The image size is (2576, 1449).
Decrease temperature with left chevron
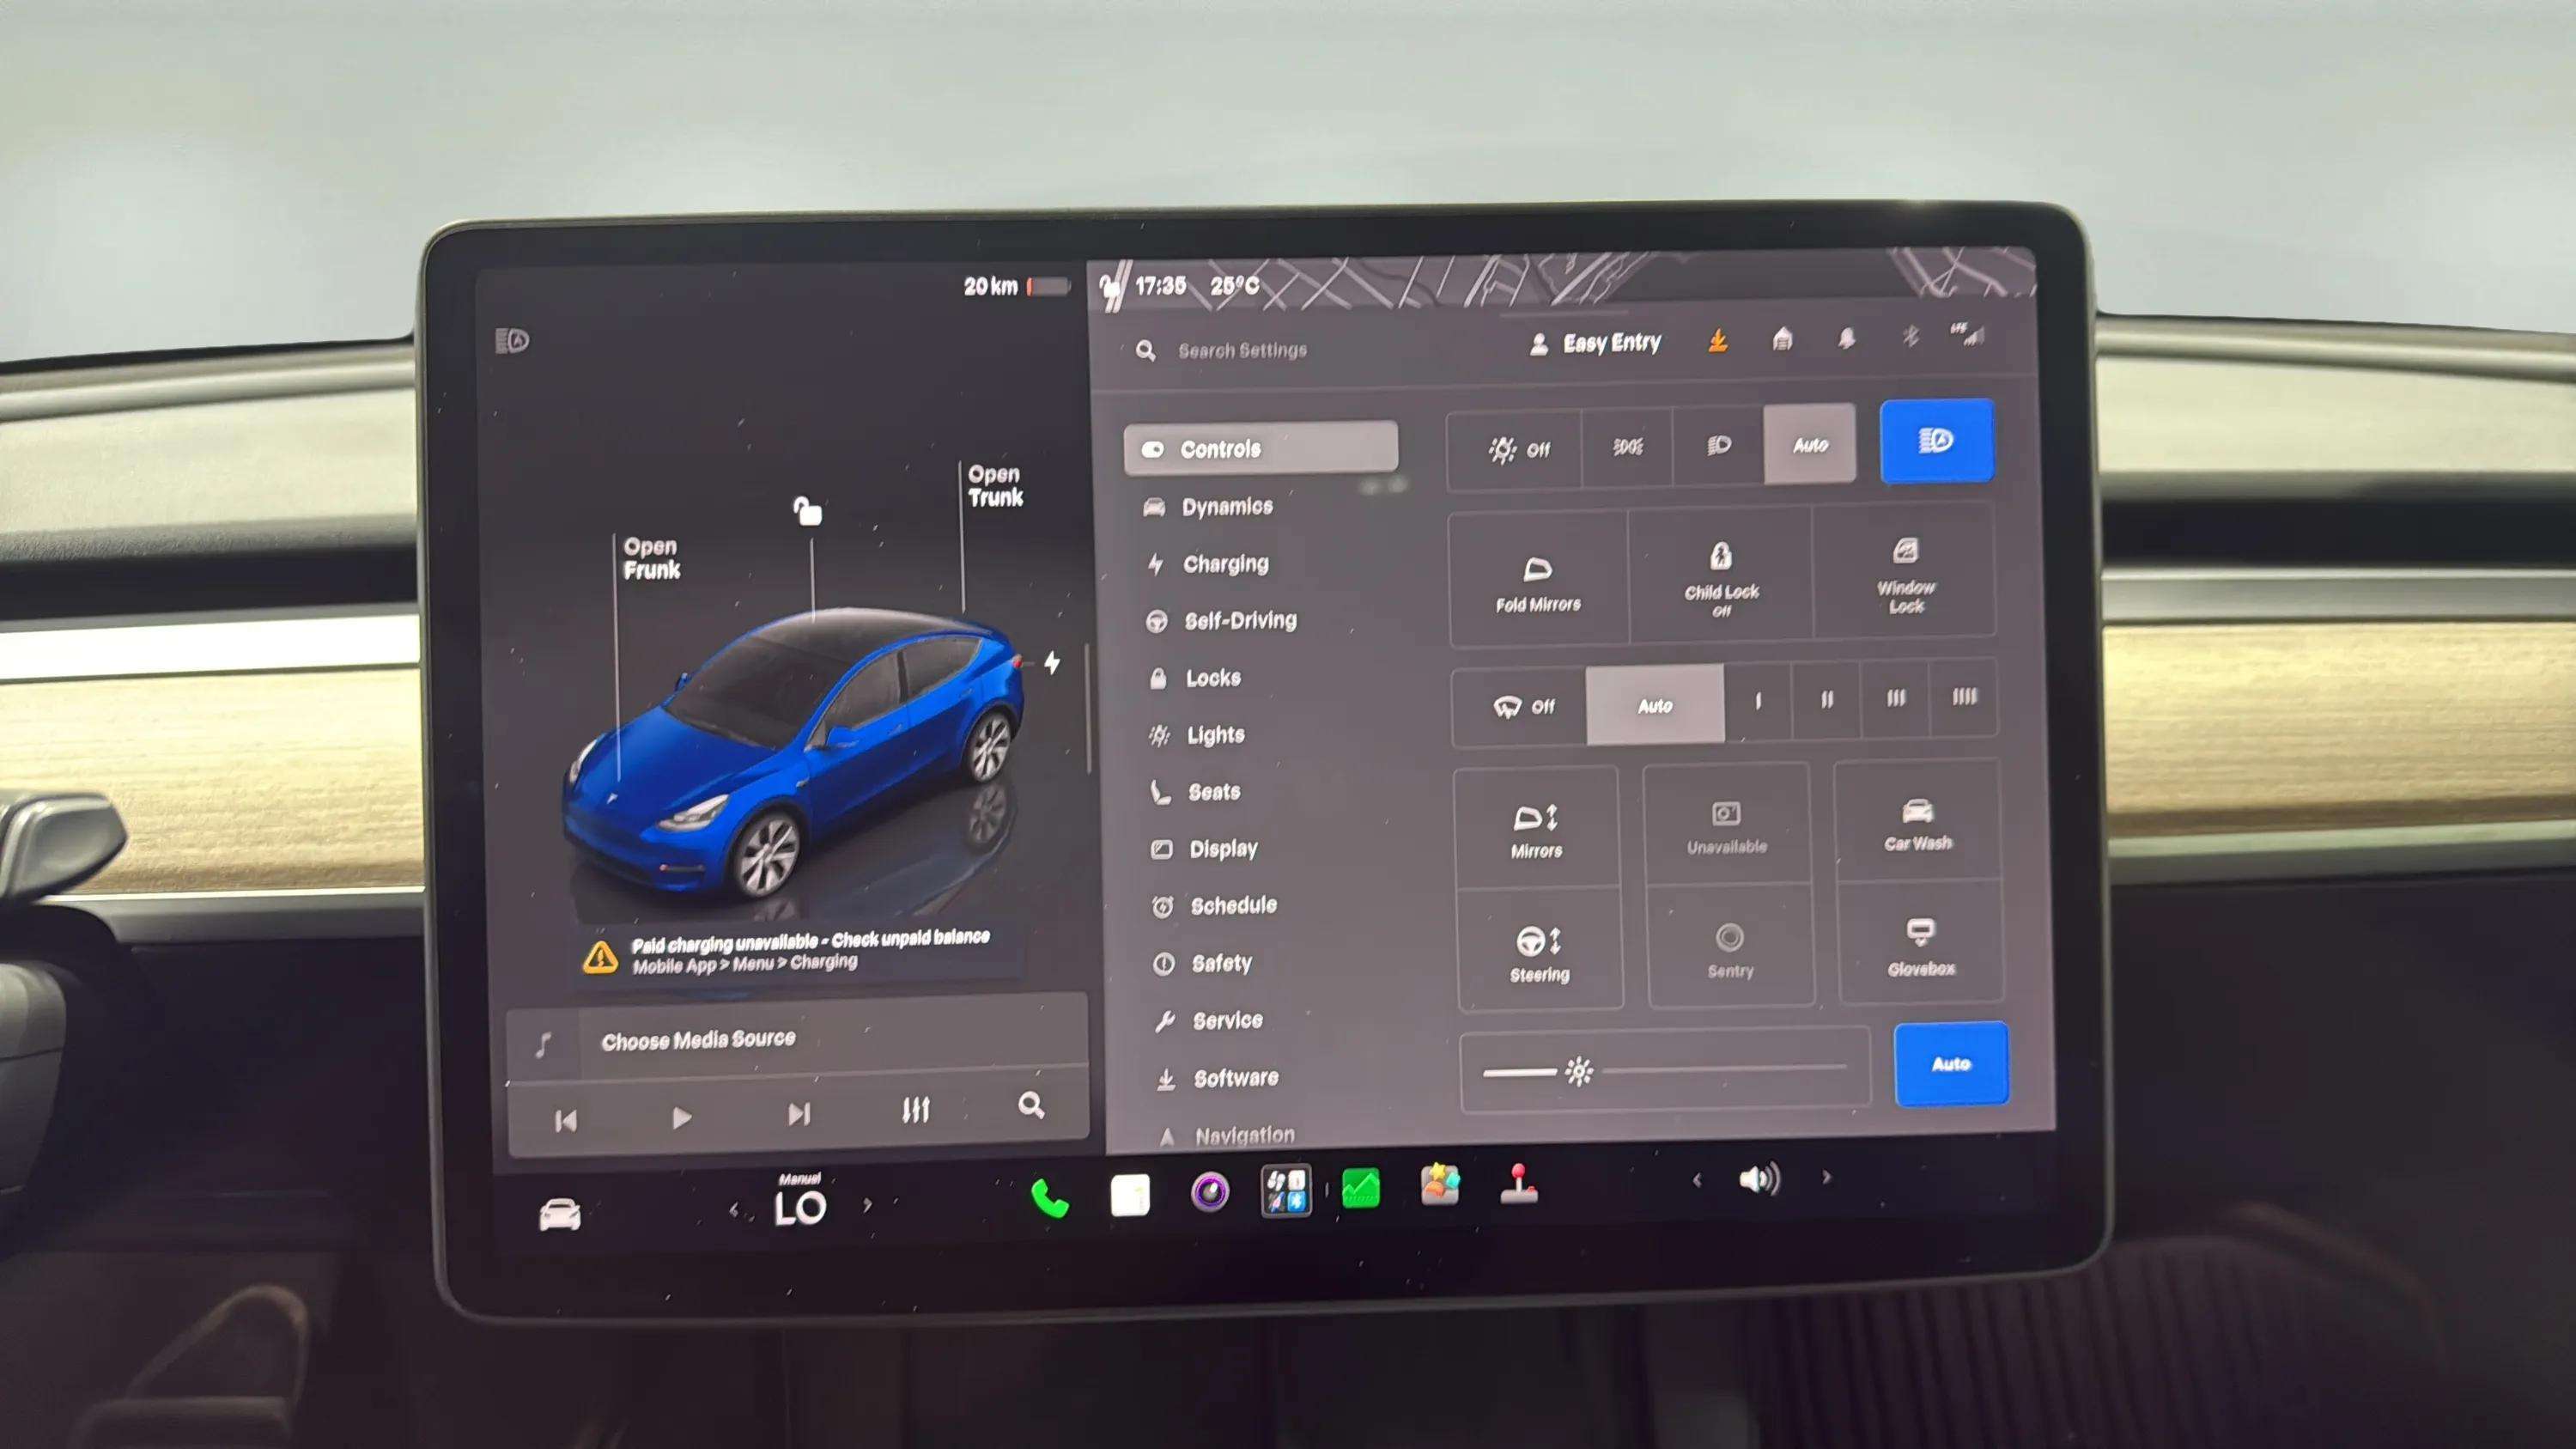tap(734, 1211)
